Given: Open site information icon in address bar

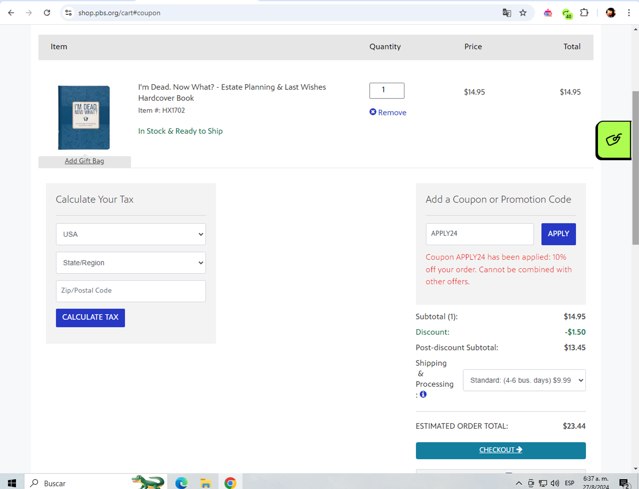Looking at the screenshot, I should point(68,13).
